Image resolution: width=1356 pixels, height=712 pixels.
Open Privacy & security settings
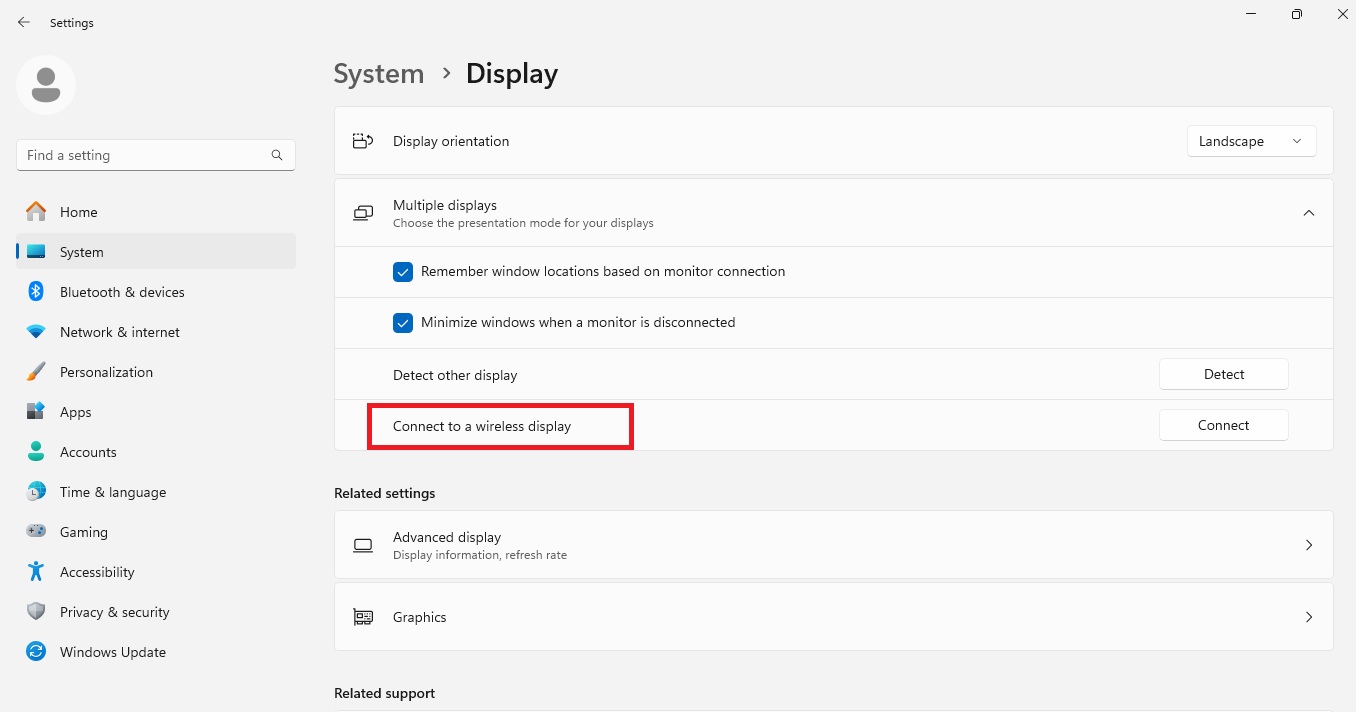click(156, 612)
